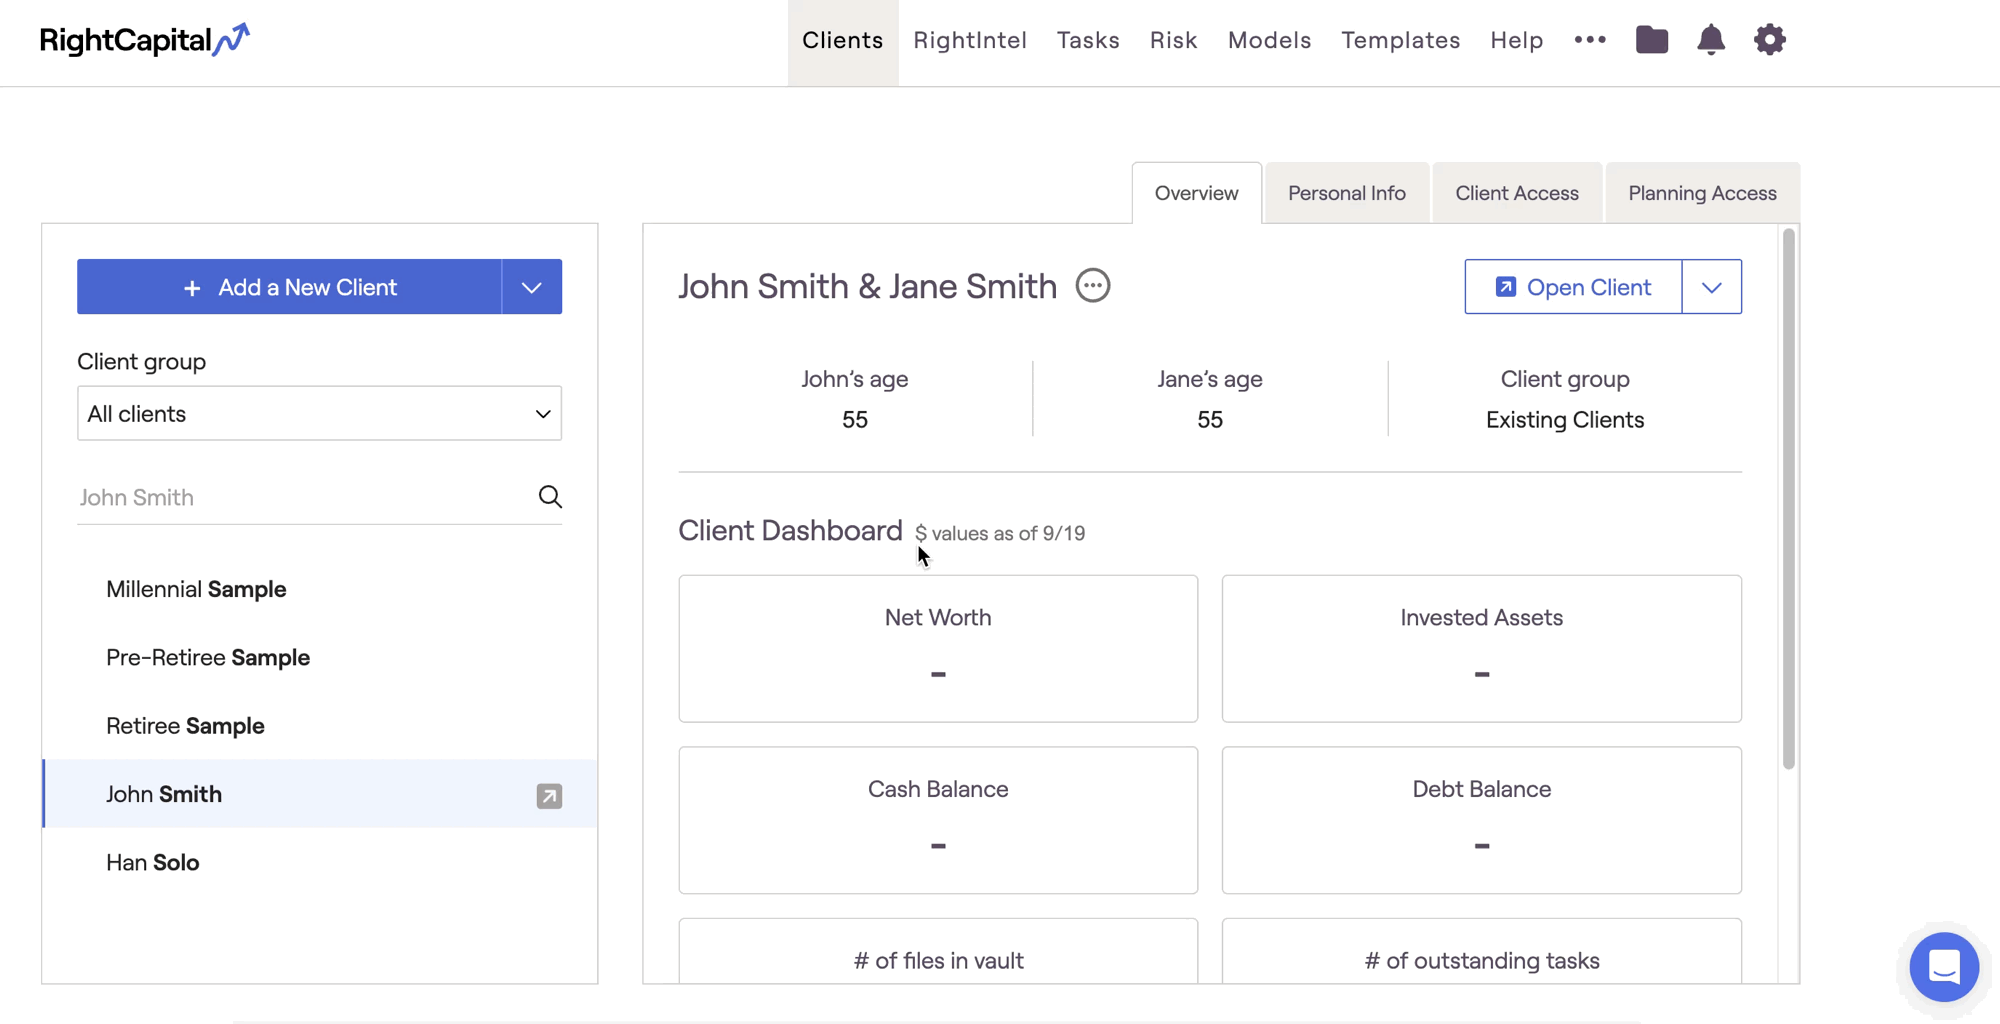Open the All clients group dropdown

[x=319, y=414]
